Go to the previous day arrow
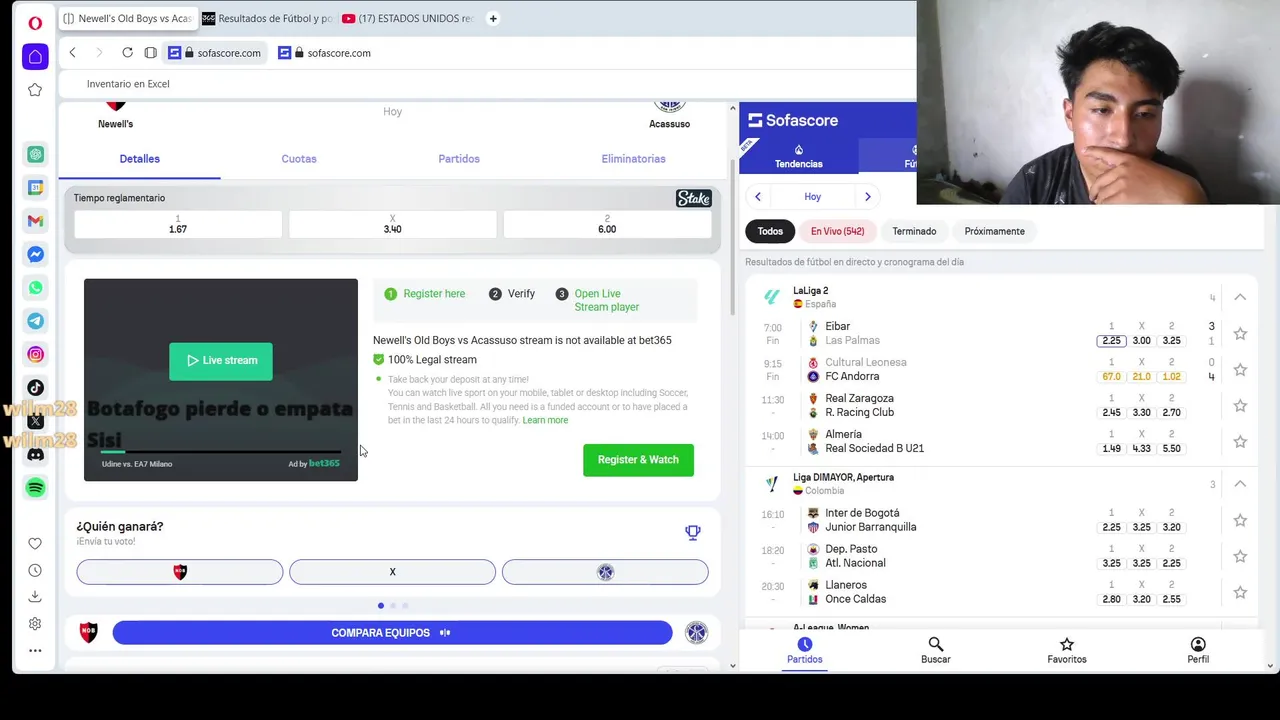Viewport: 1280px width, 720px height. coord(758,197)
